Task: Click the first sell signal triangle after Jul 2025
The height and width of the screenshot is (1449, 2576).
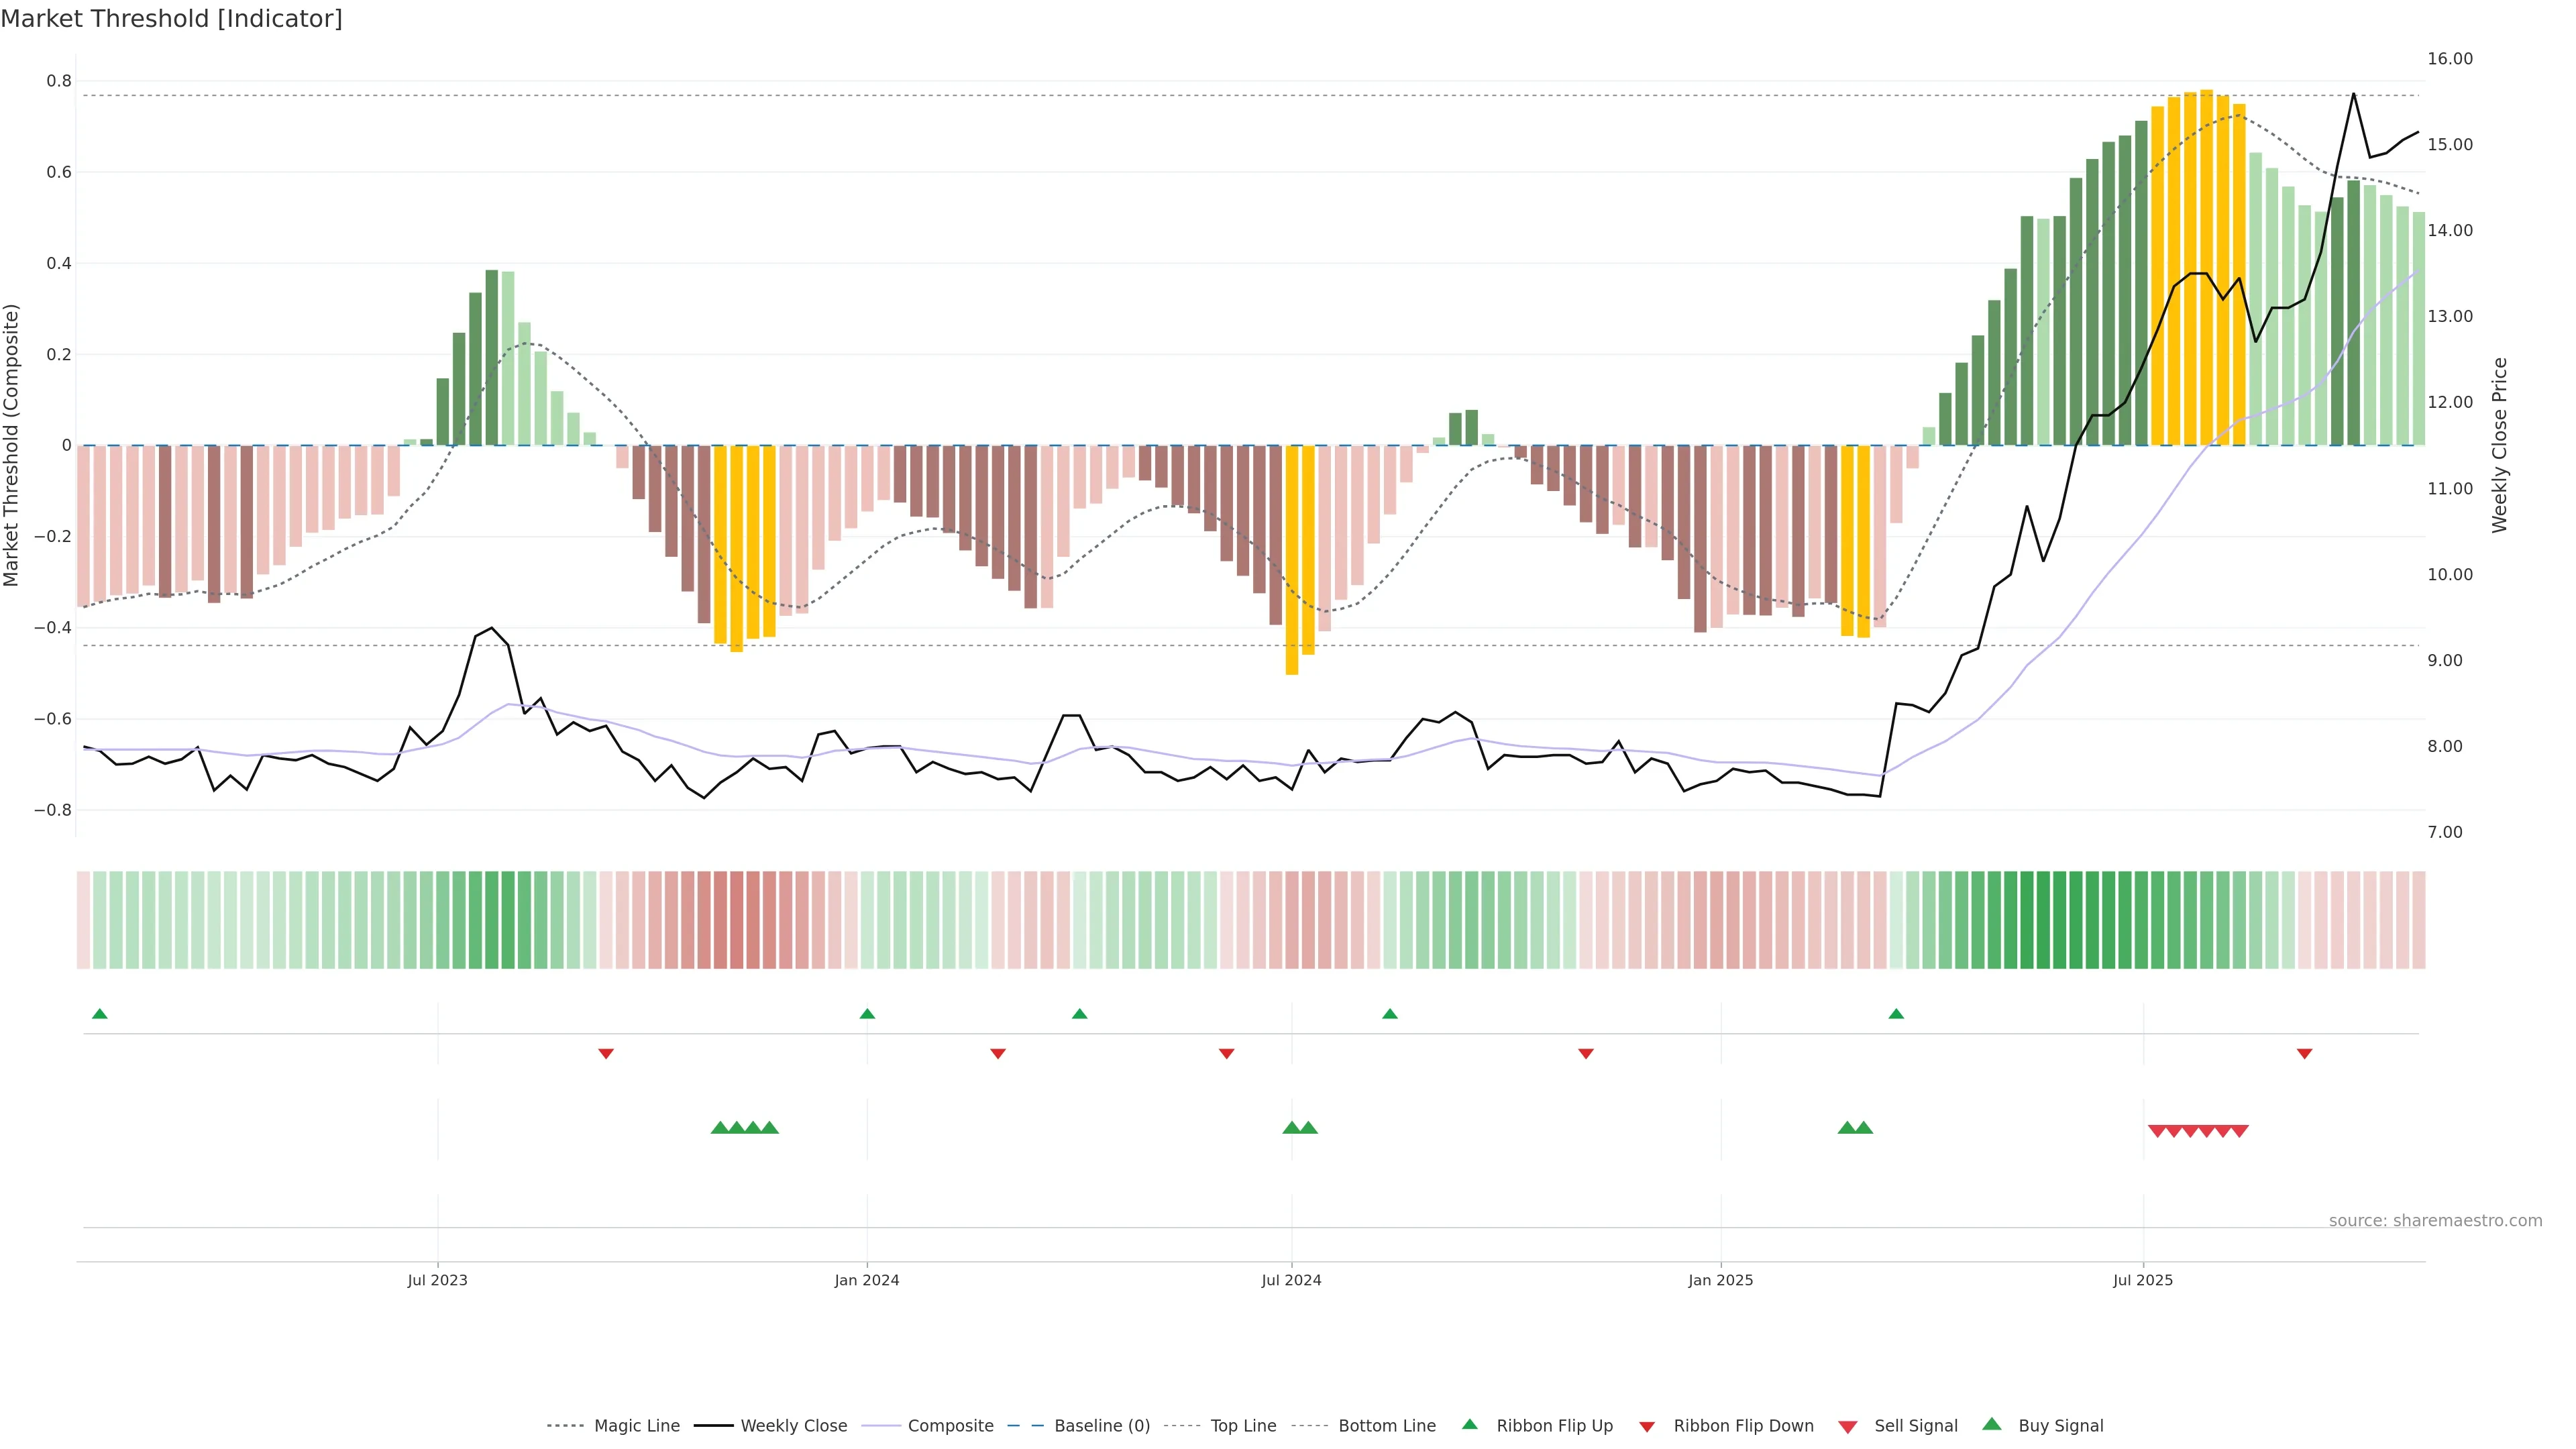Action: 2157,1131
